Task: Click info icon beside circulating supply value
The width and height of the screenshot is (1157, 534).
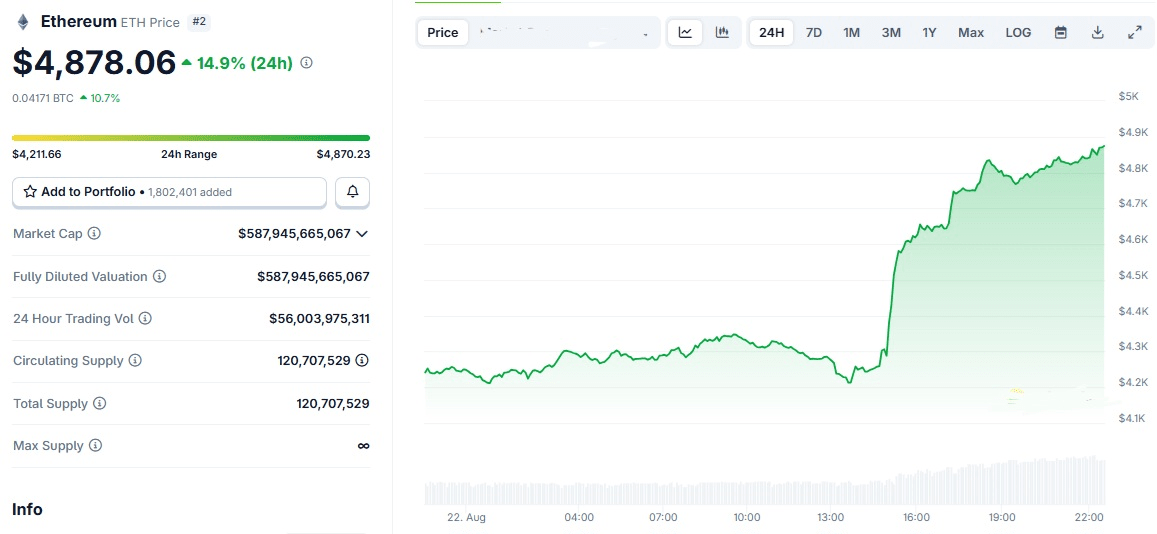Action: click(362, 361)
